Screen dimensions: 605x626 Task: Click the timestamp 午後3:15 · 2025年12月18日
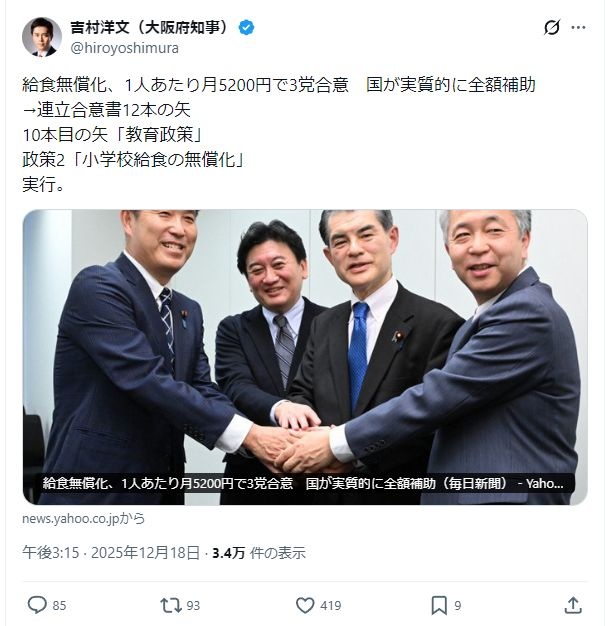pyautogui.click(x=111, y=553)
